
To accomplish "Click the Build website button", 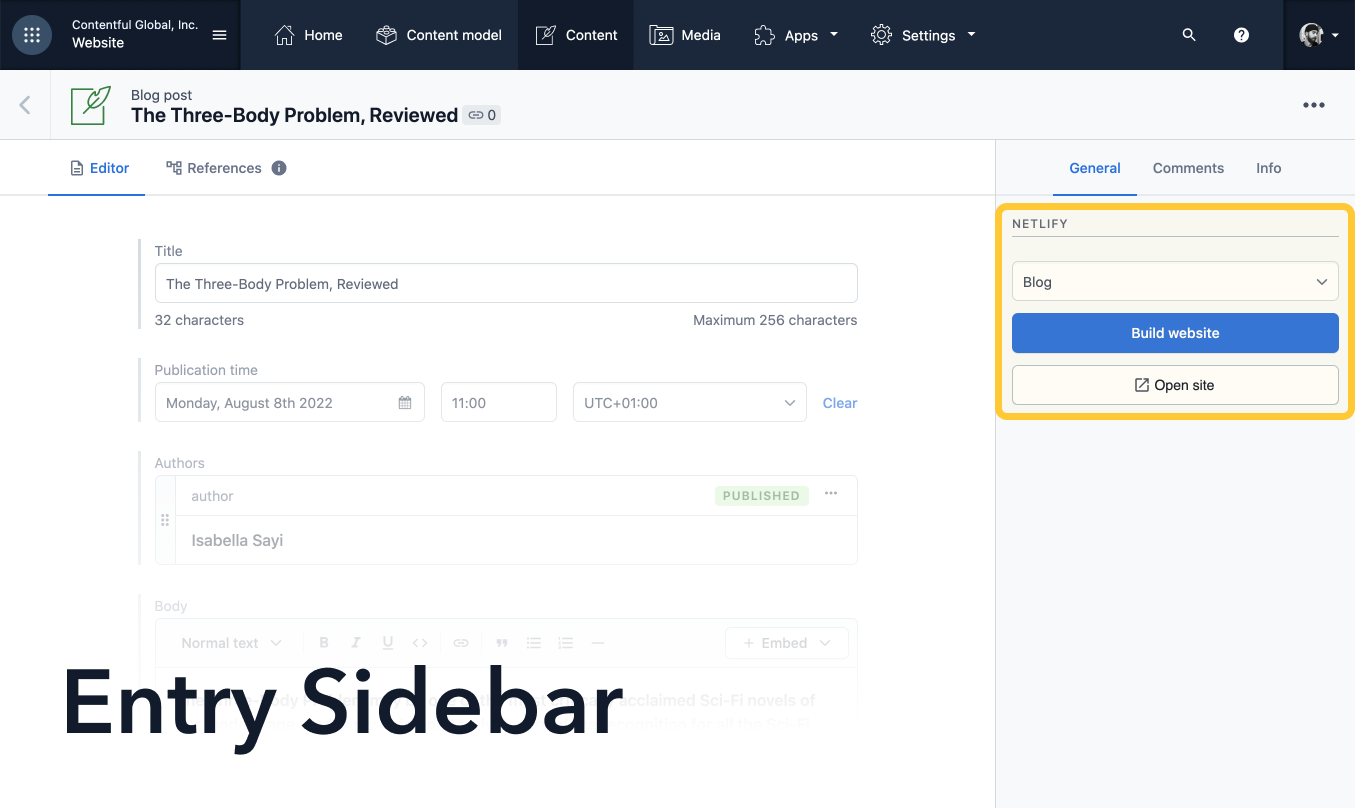I will (1174, 332).
